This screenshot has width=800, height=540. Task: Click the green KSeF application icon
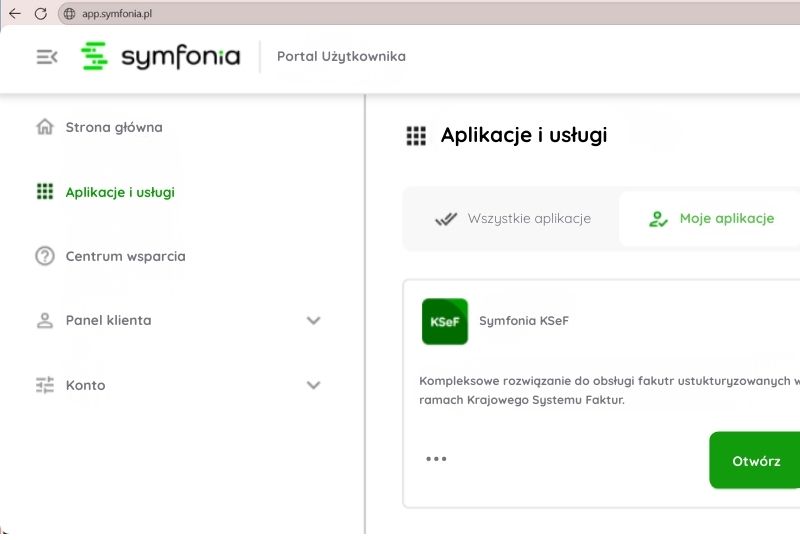click(444, 321)
